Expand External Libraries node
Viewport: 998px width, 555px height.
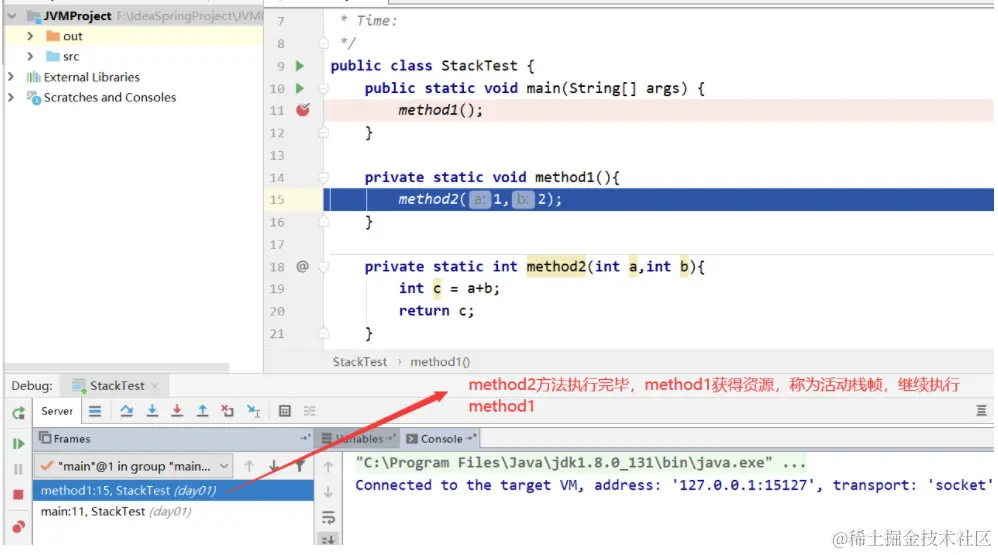click(x=11, y=77)
